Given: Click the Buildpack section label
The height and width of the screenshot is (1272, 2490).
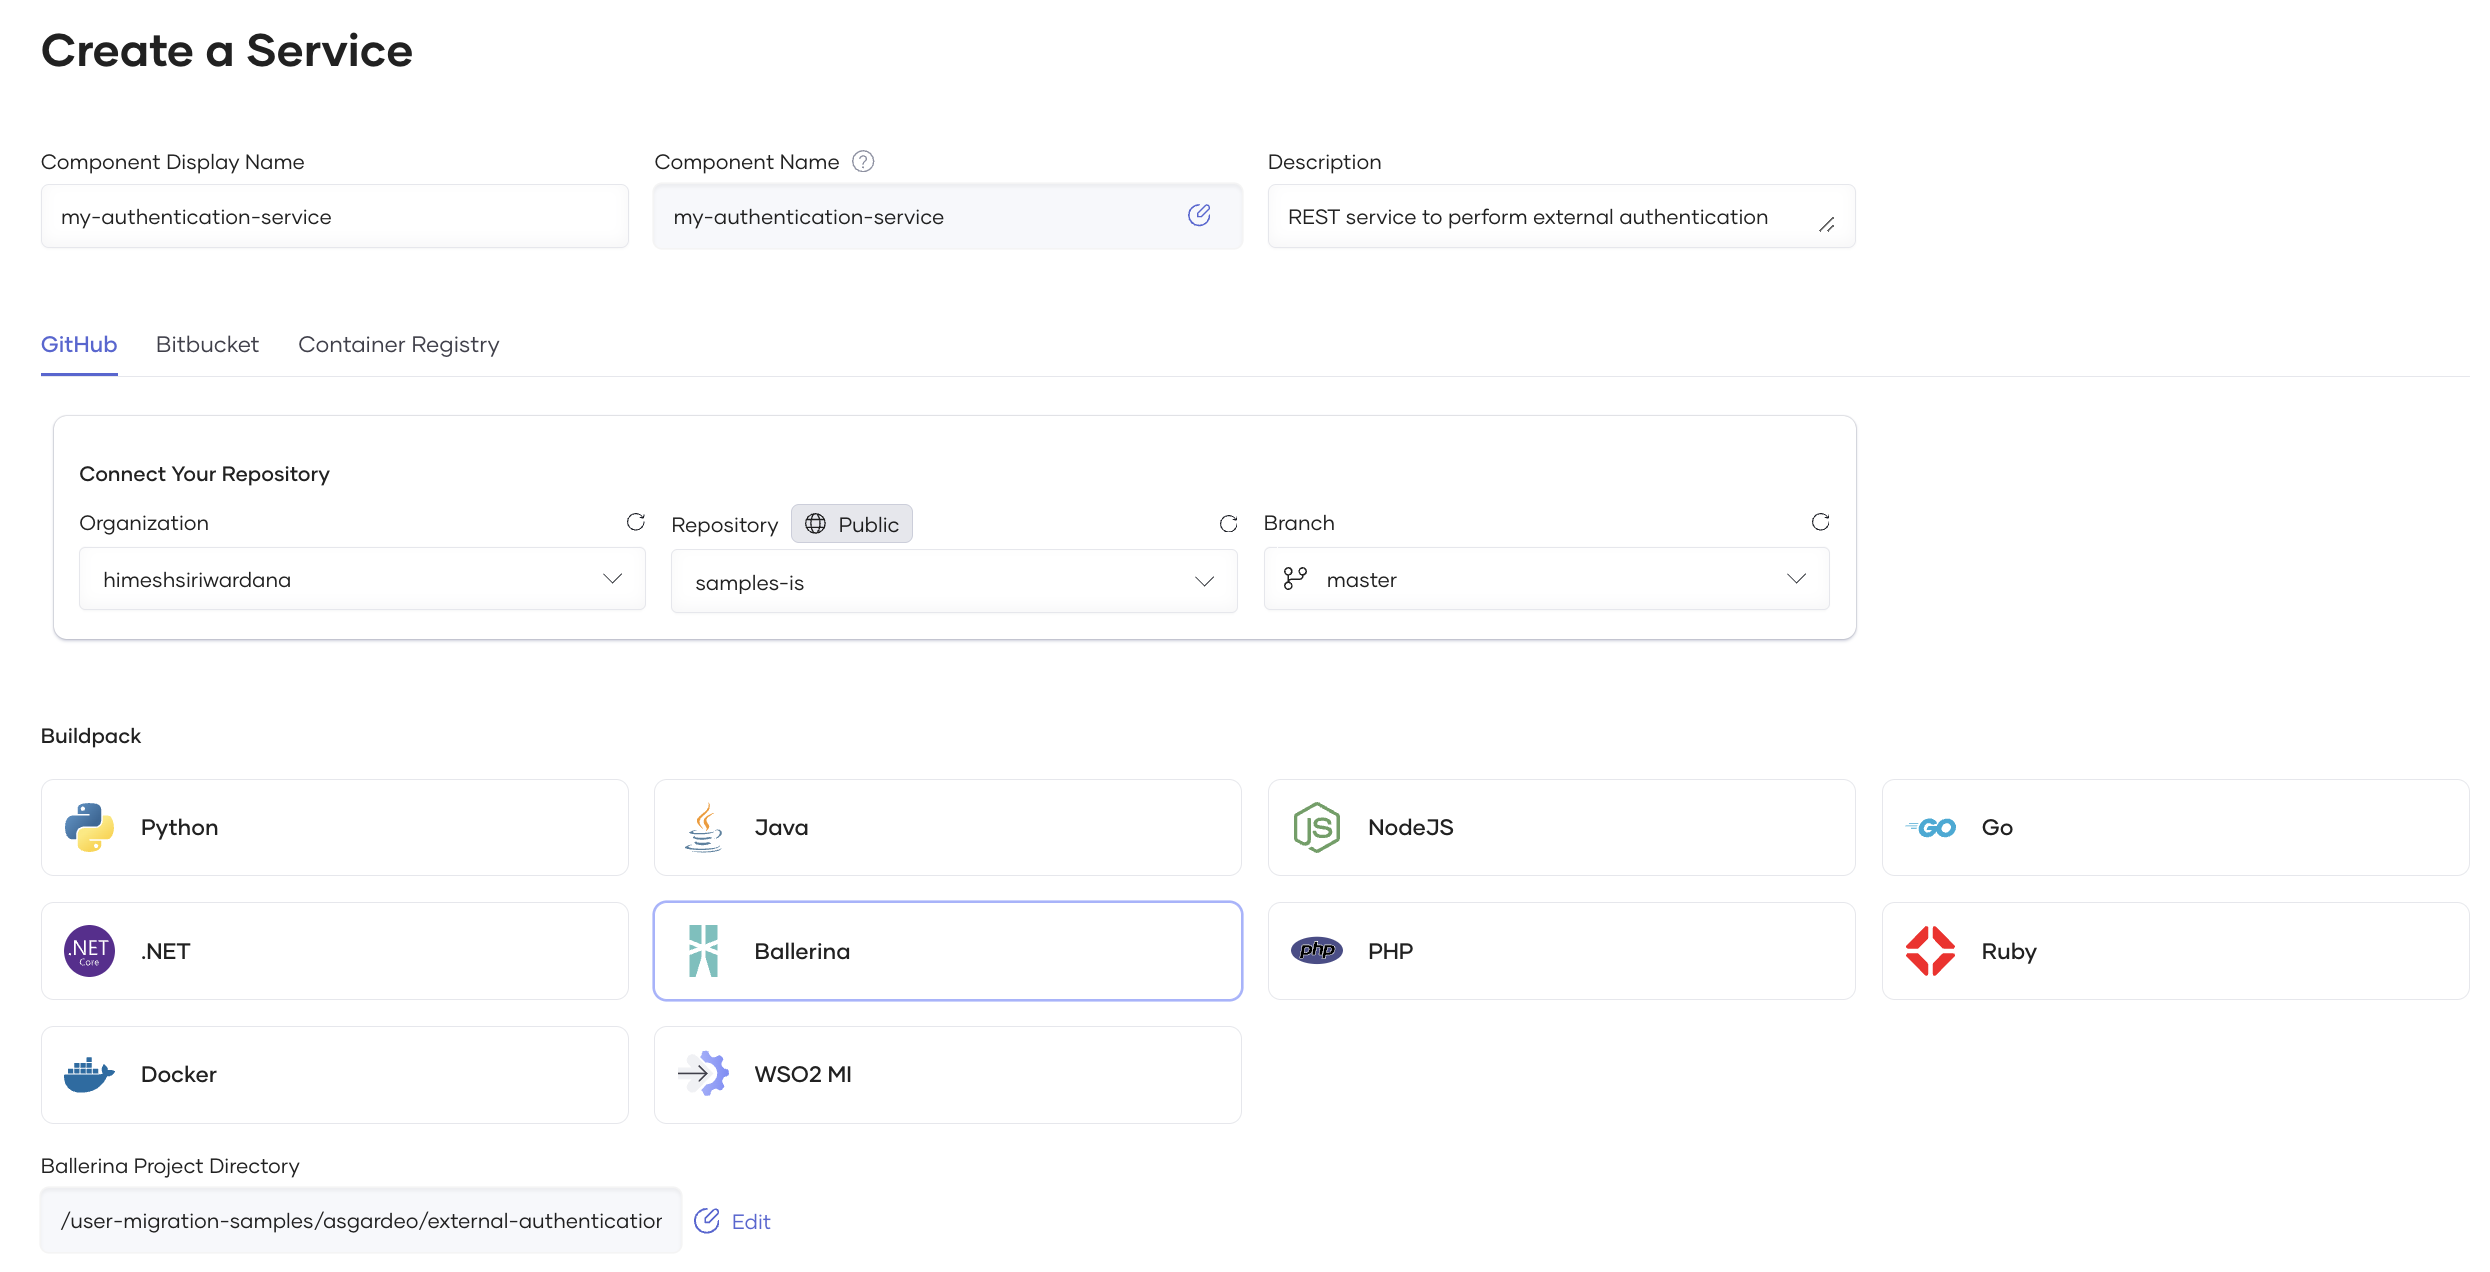Looking at the screenshot, I should point(91,735).
